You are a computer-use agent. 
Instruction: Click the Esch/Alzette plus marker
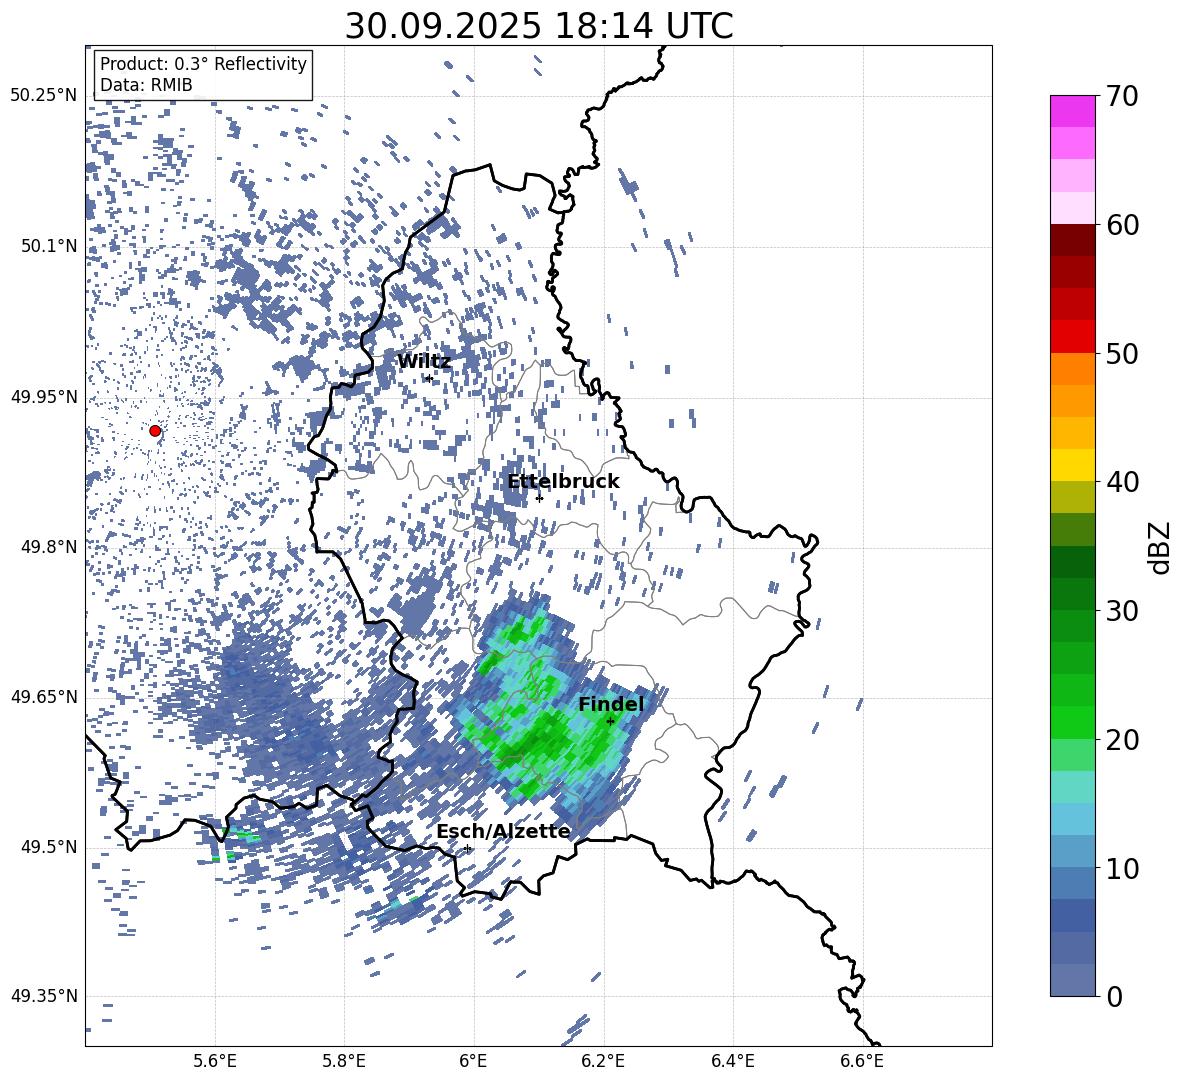pos(467,848)
